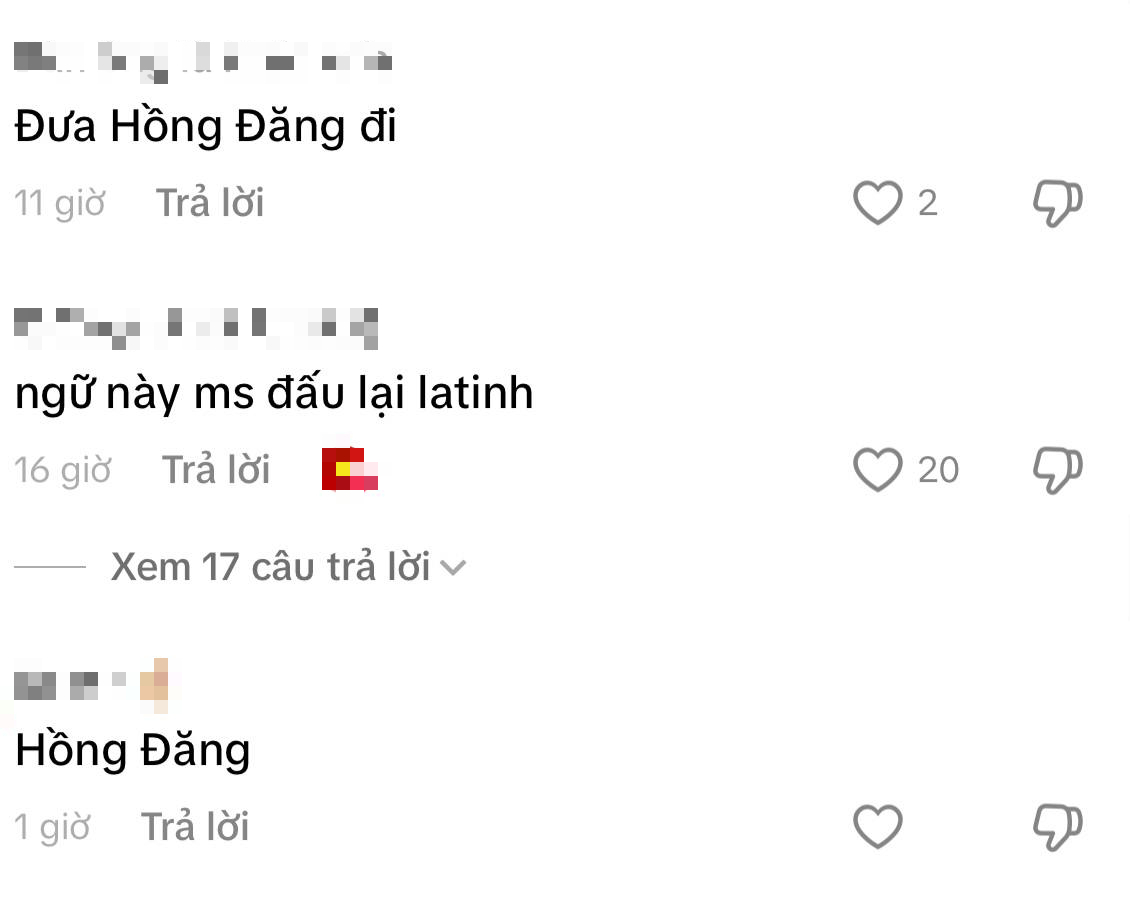Click the like count "20"
This screenshot has height=906, width=1130.
938,470
